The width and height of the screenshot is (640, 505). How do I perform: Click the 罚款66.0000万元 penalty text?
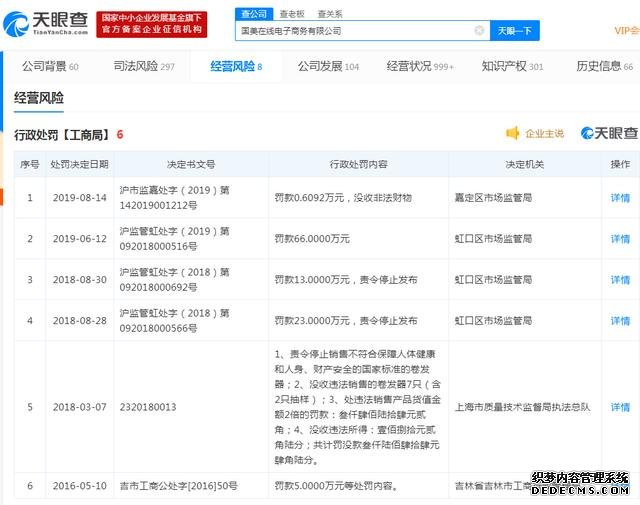[312, 239]
